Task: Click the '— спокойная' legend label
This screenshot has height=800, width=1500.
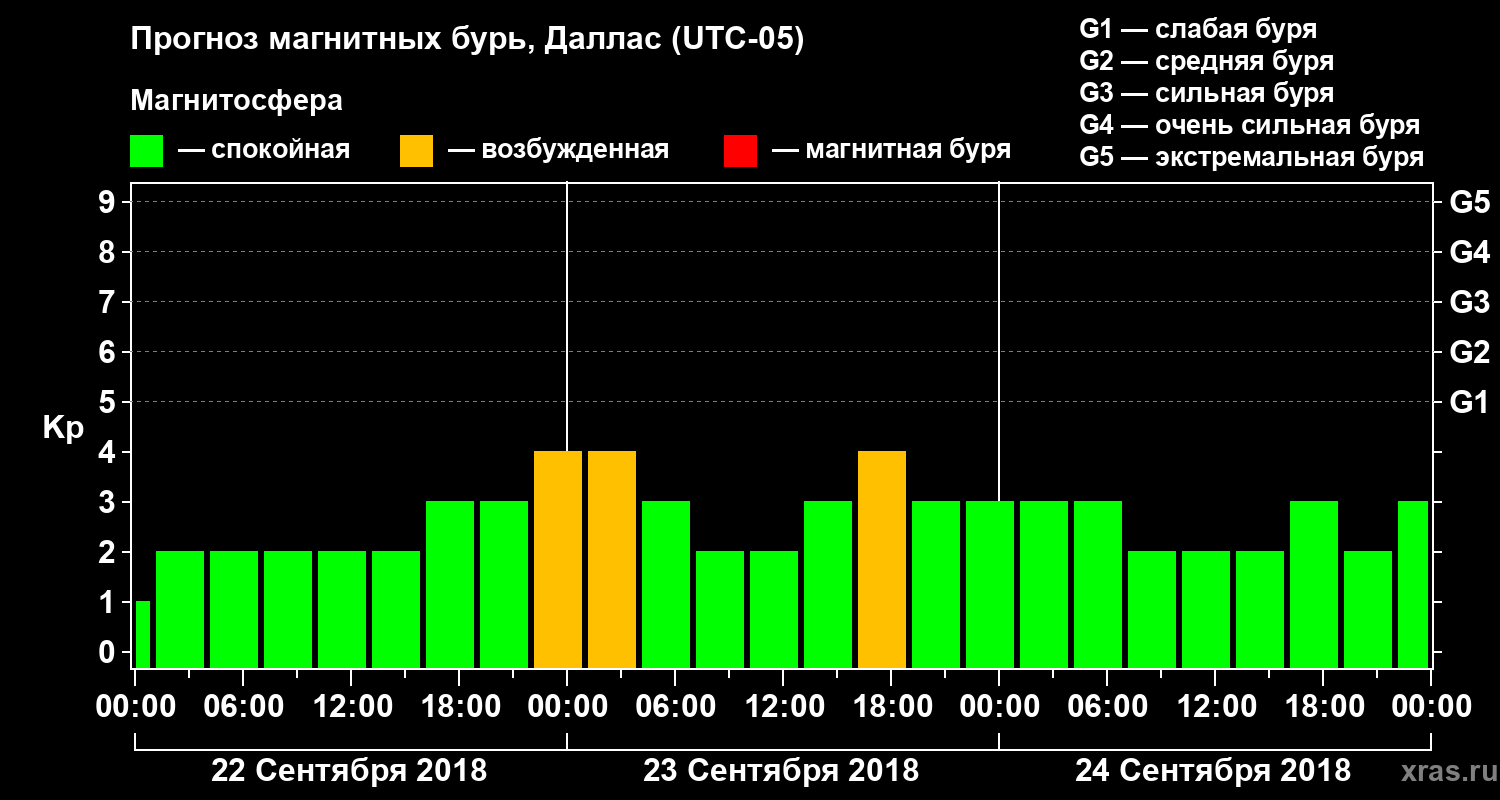Action: coord(264,151)
